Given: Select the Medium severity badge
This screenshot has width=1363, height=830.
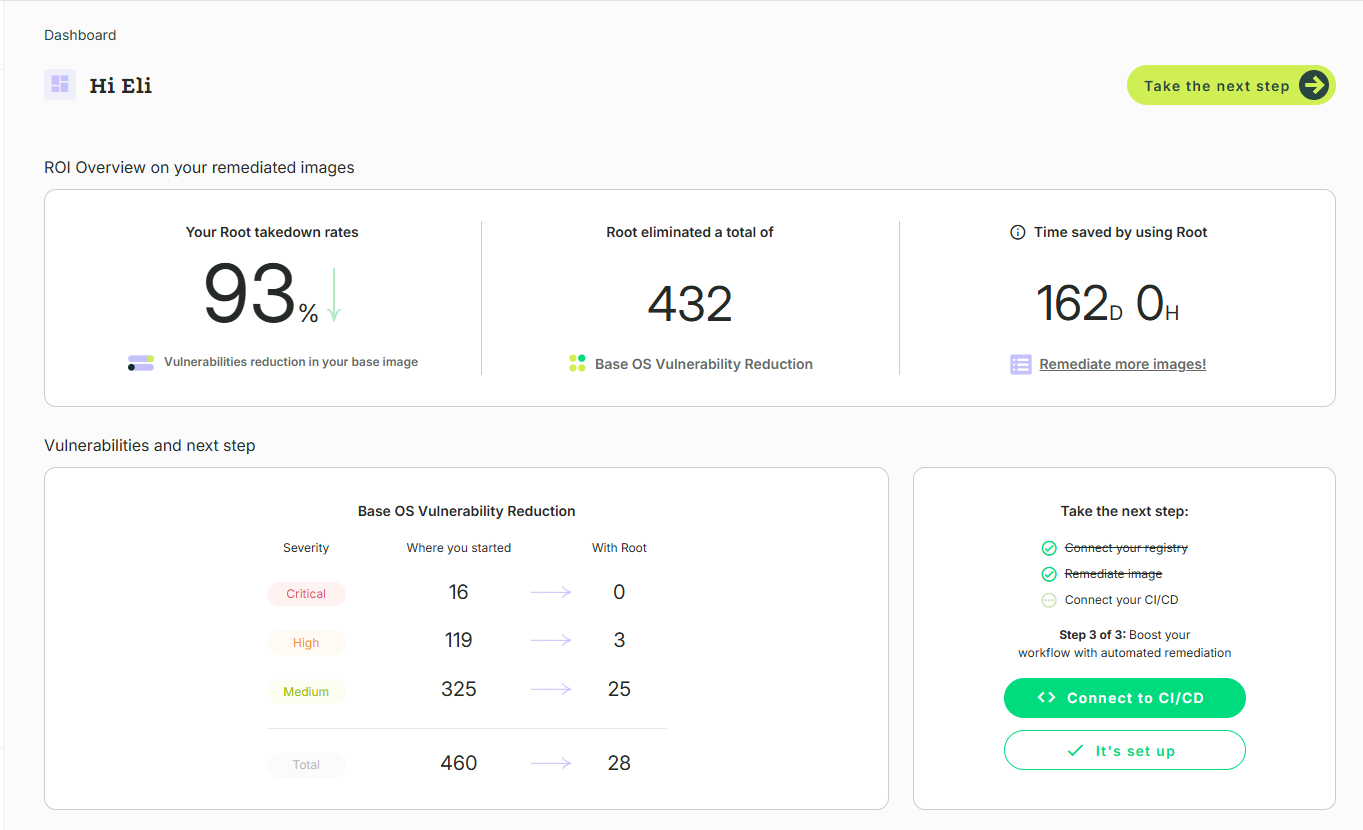Looking at the screenshot, I should click(x=306, y=691).
